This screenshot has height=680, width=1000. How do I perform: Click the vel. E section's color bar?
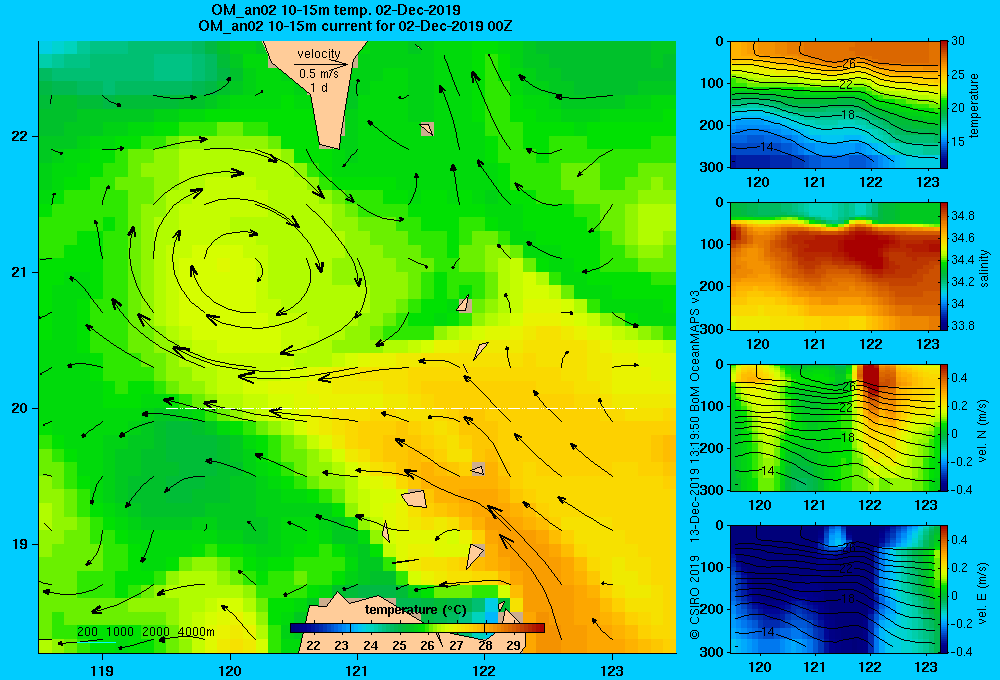tap(944, 589)
